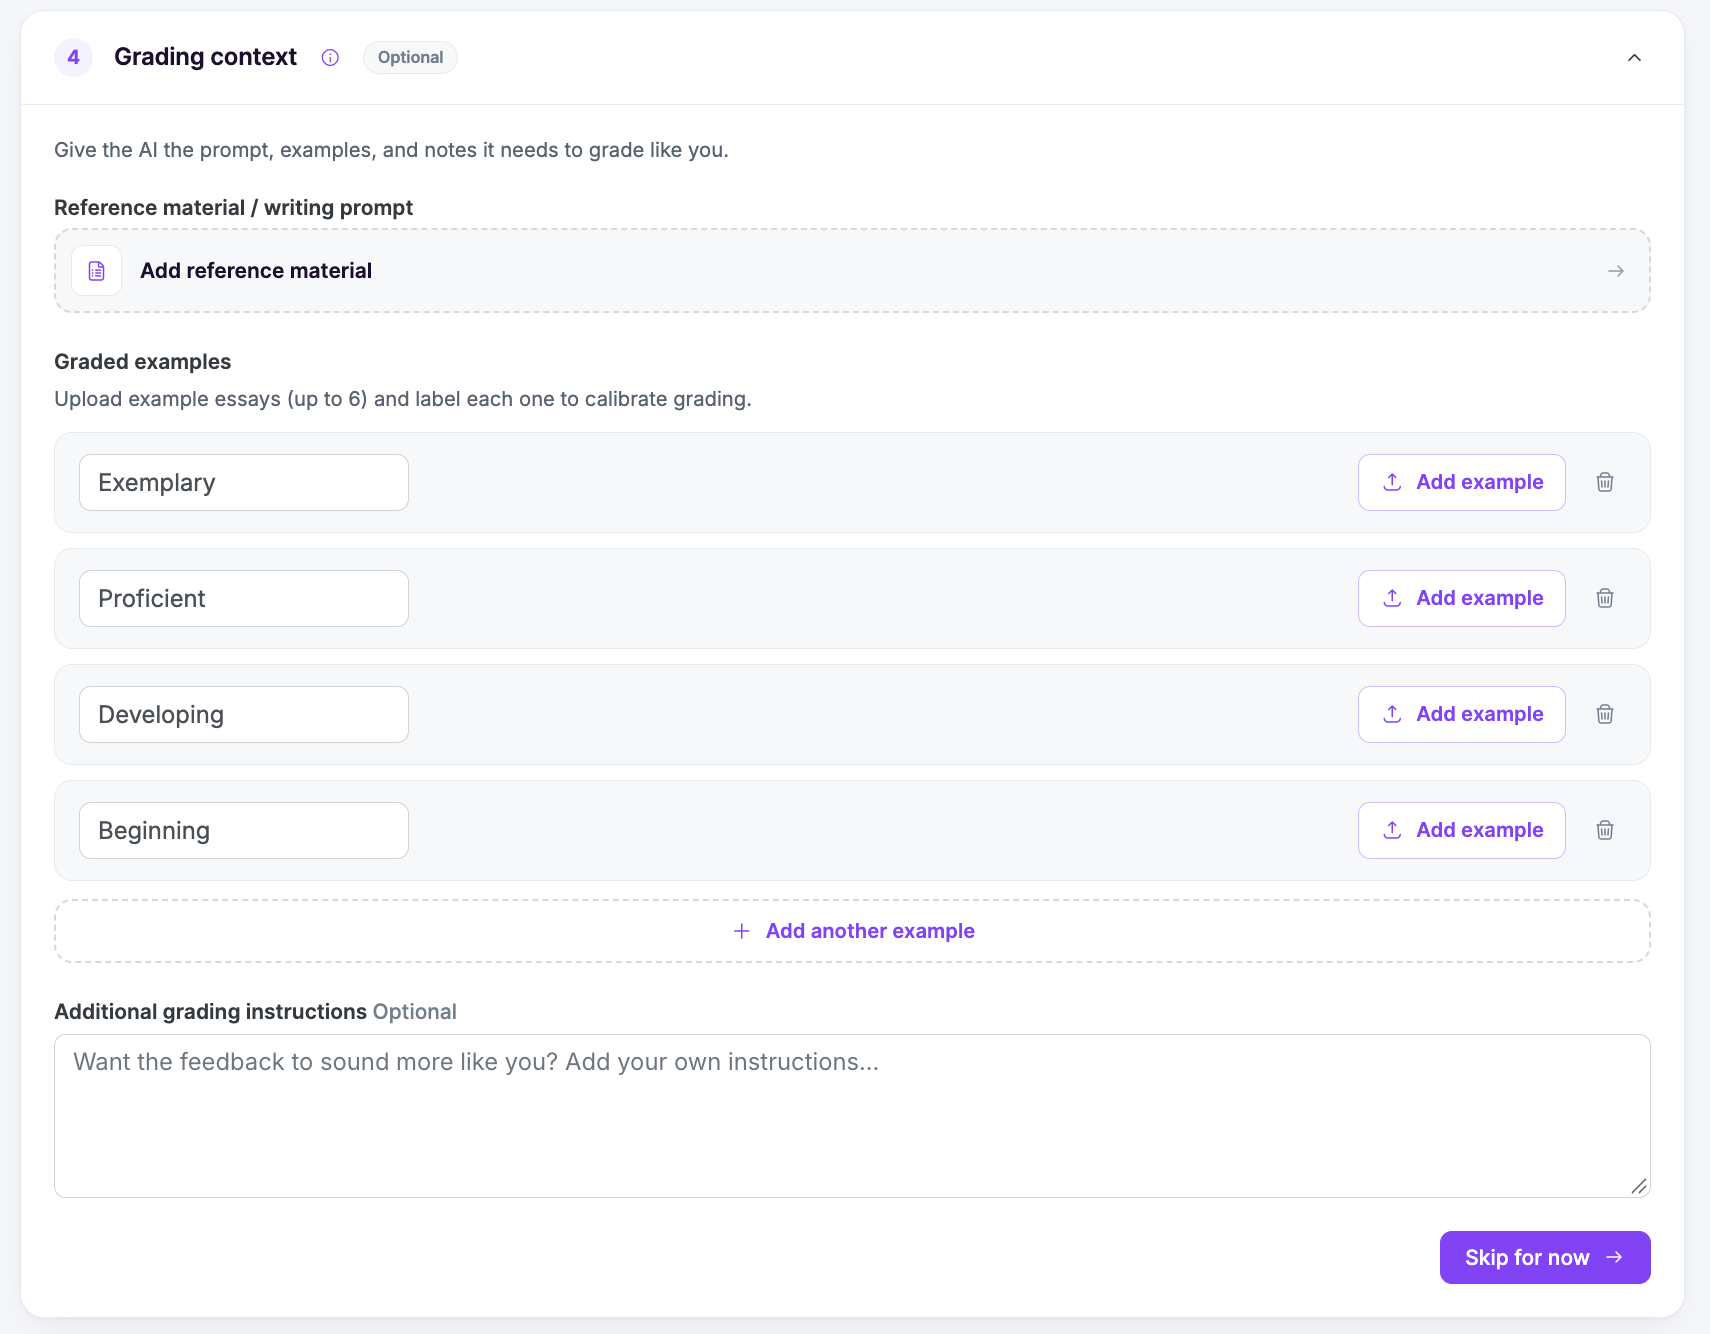Screen dimensions: 1710x1334
Task: Click Add example in the Beginning row
Action: point(1461,831)
